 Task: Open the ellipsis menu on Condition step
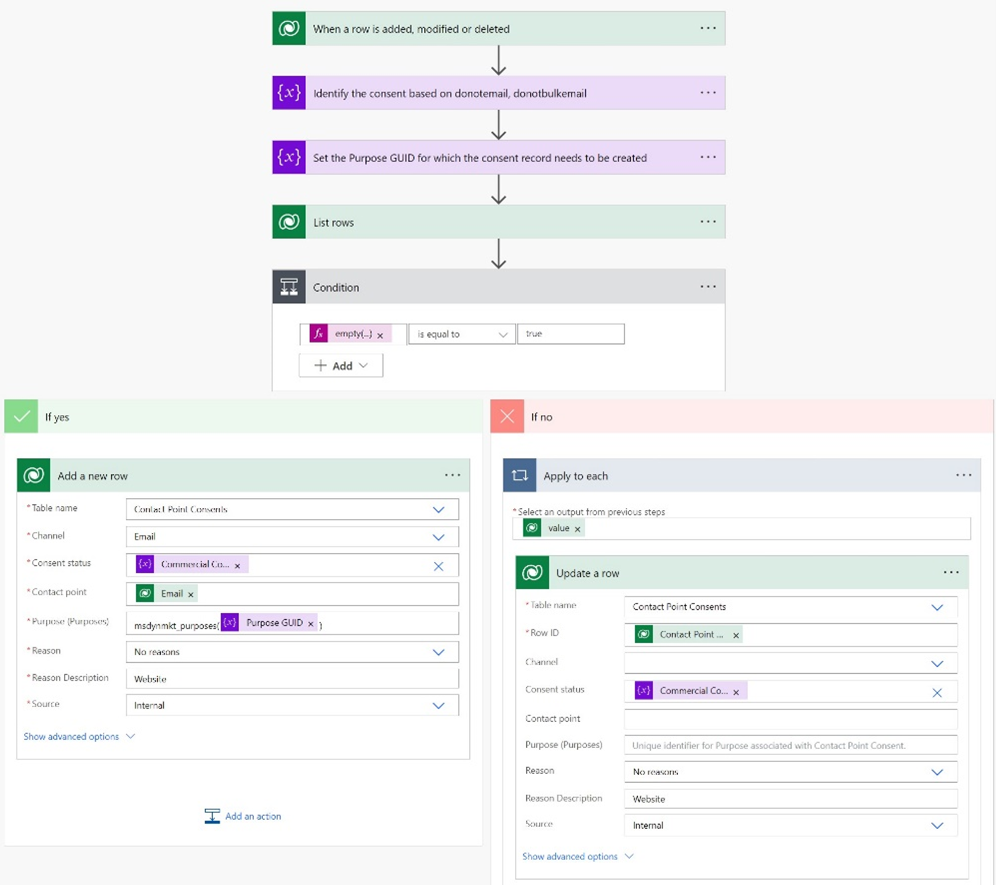tap(708, 287)
